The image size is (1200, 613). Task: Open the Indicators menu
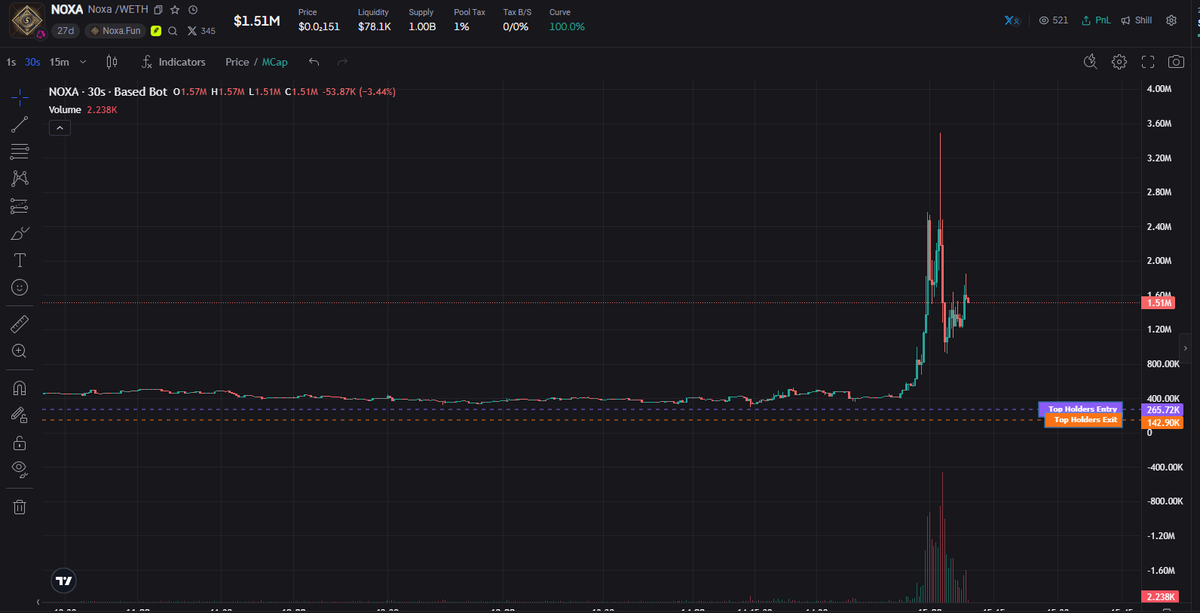[173, 62]
